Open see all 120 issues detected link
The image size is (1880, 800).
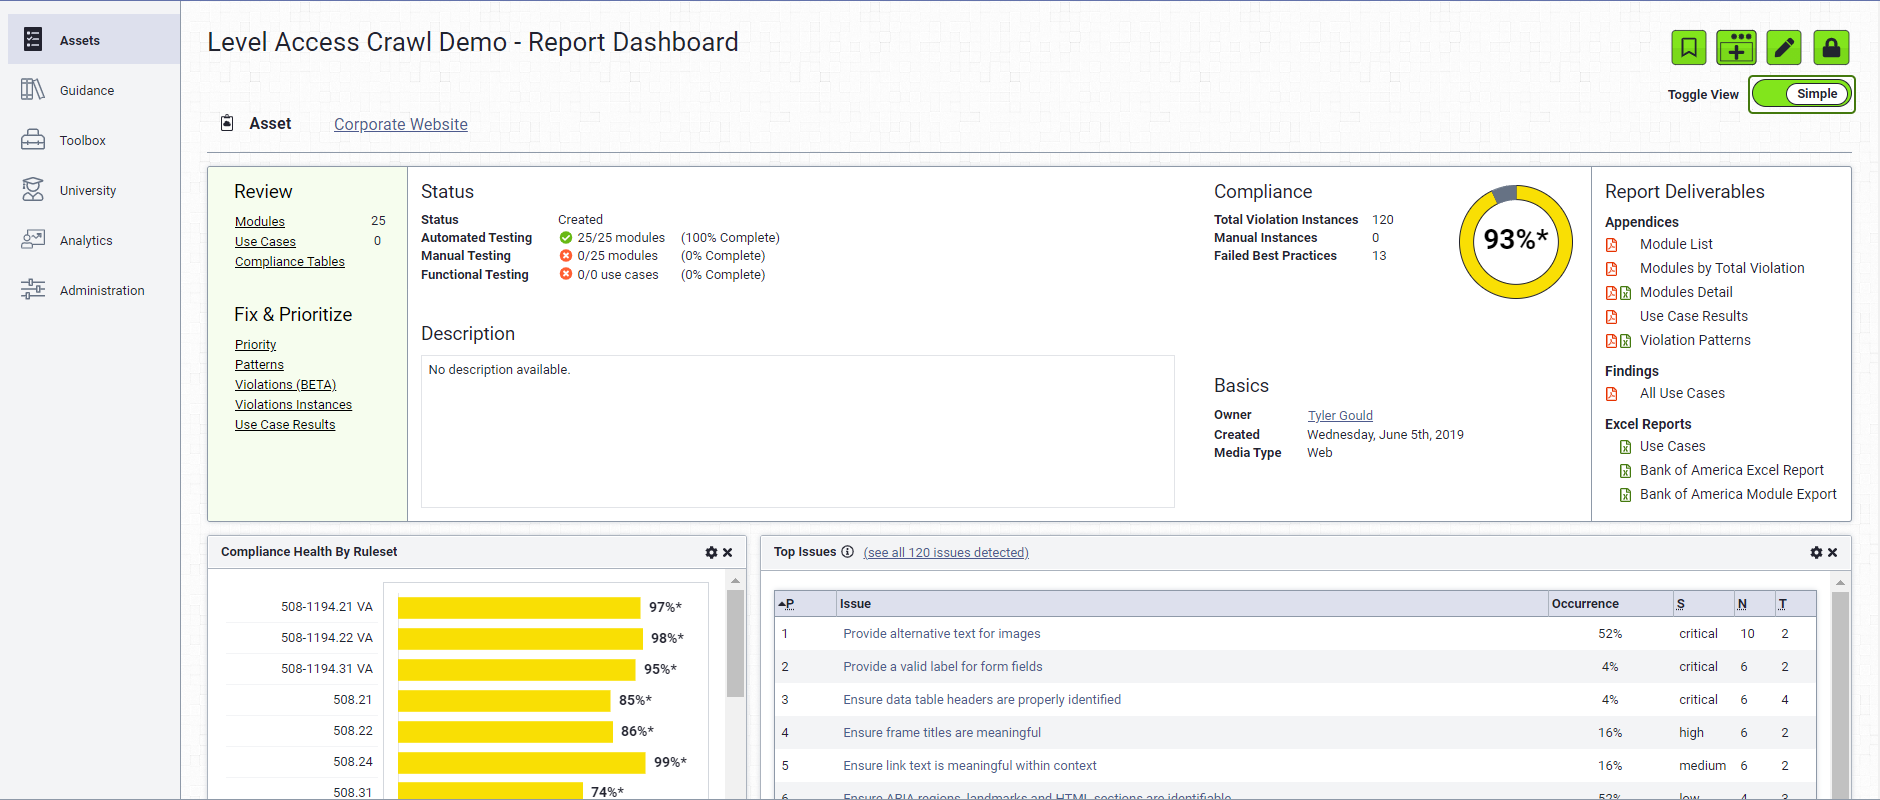point(945,553)
